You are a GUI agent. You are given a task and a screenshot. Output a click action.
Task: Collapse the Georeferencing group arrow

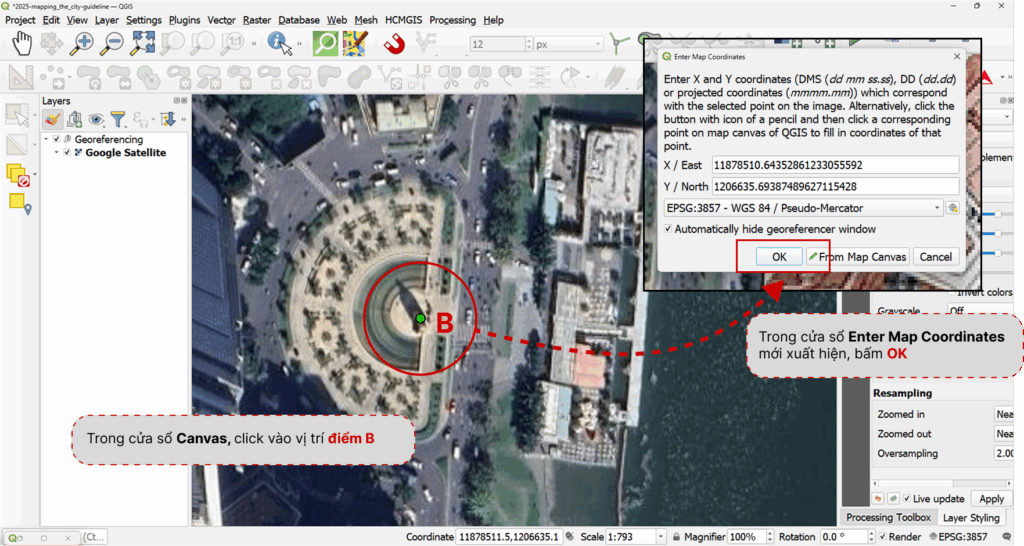point(46,139)
